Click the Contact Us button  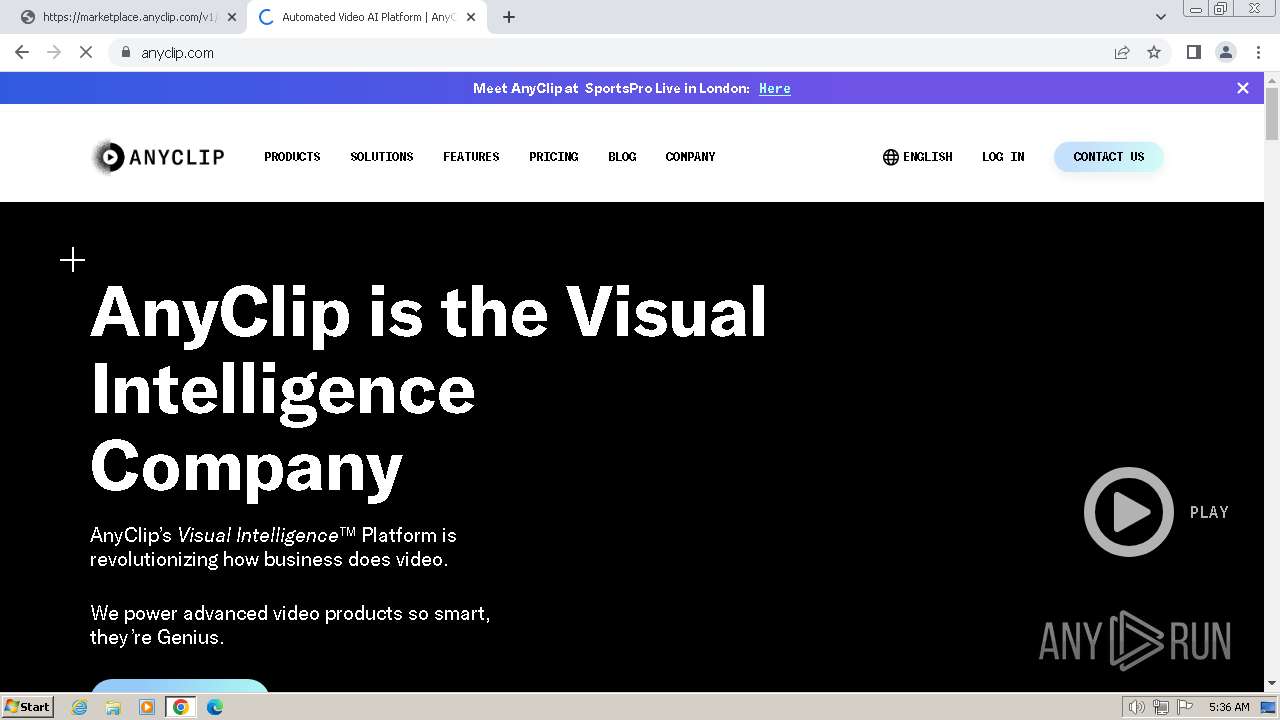point(1108,157)
